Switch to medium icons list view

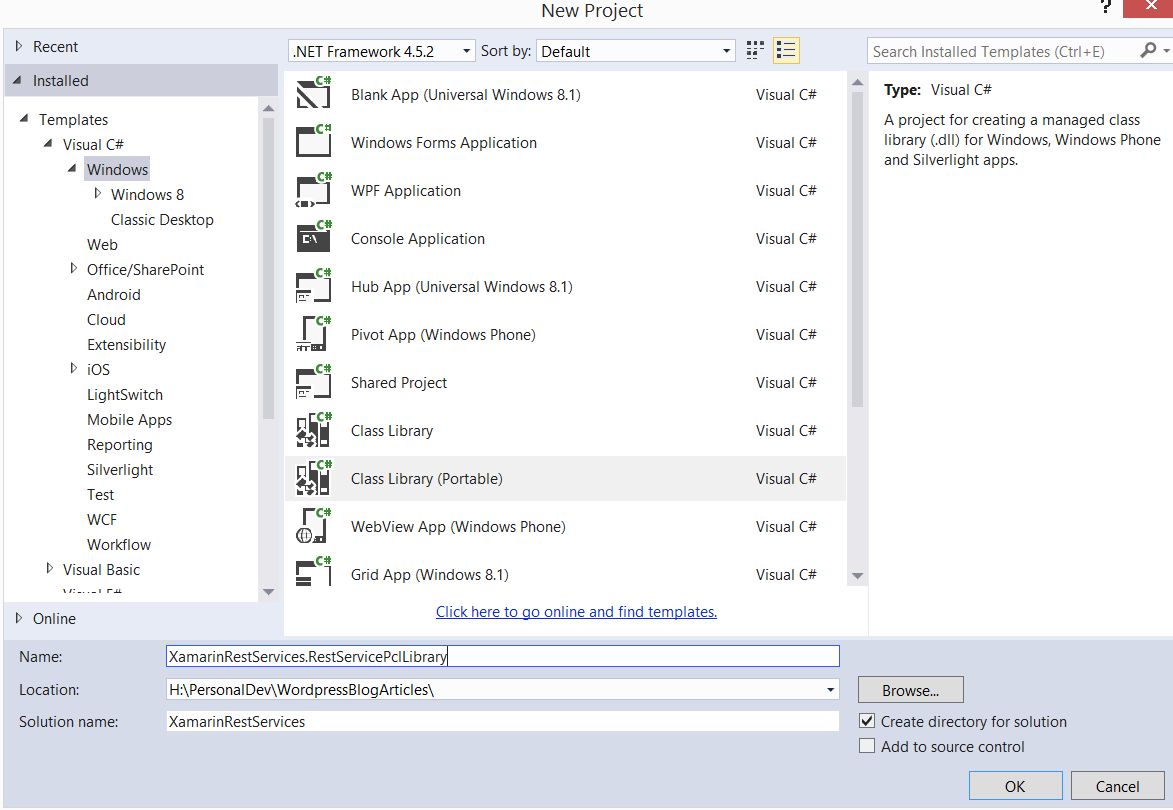786,51
